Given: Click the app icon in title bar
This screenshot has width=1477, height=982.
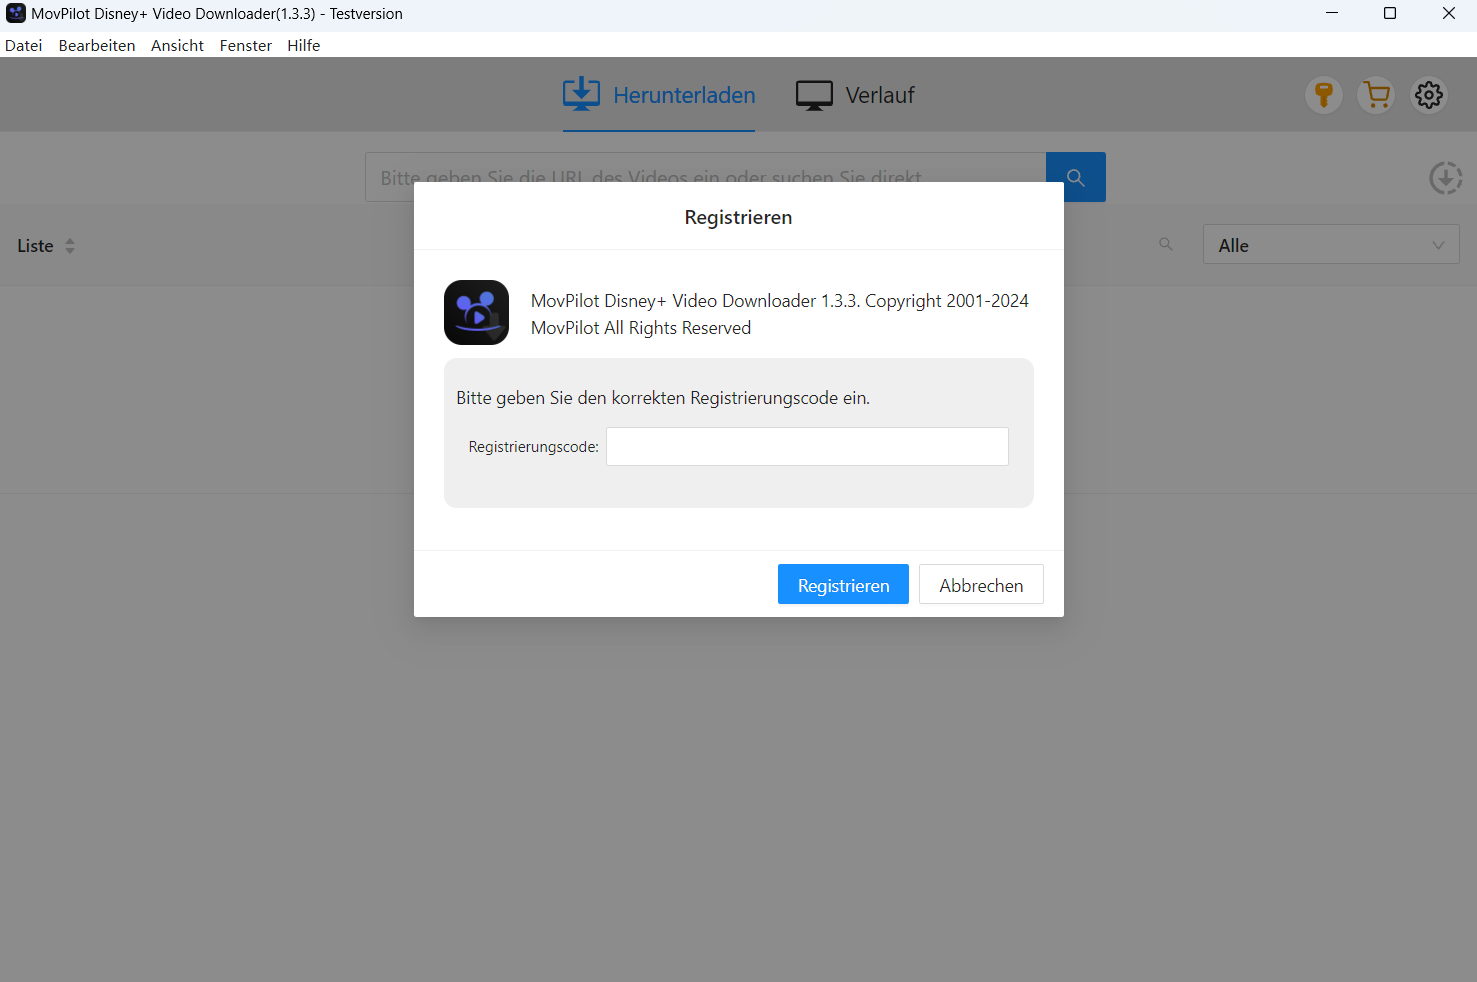Looking at the screenshot, I should point(15,13).
